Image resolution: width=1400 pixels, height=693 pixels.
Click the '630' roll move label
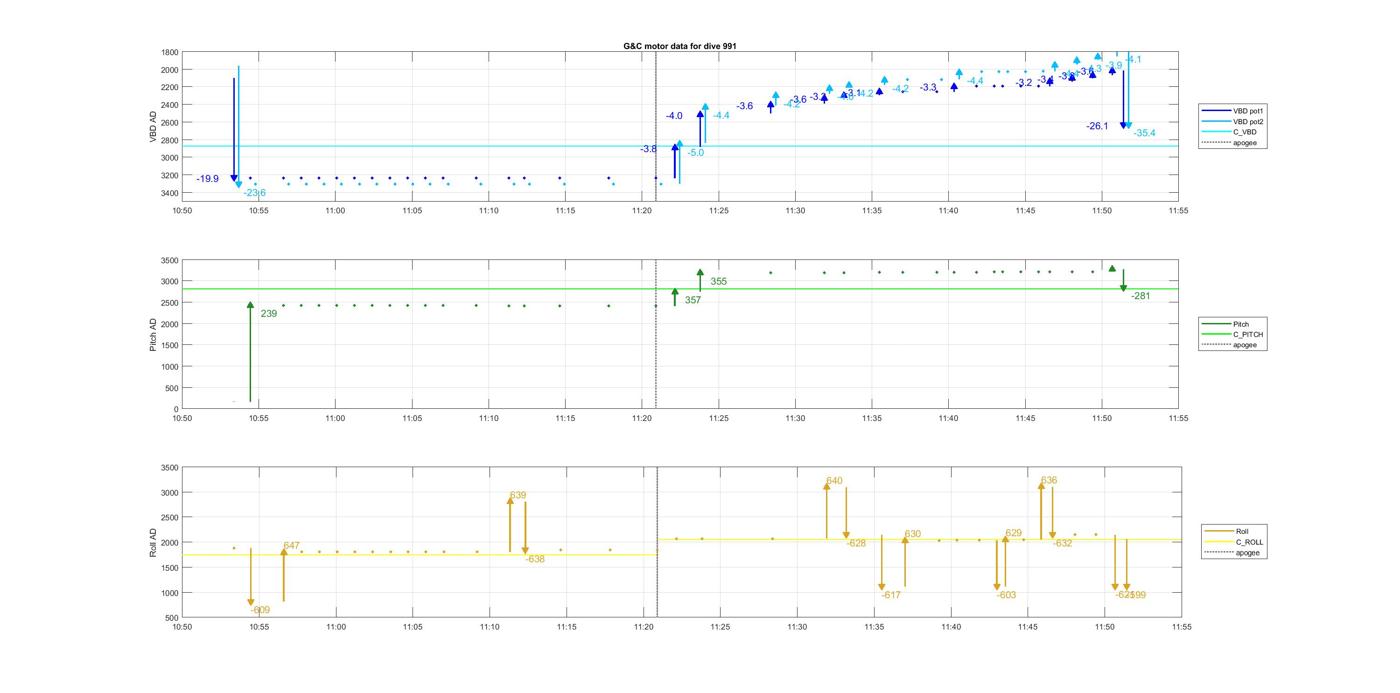[x=913, y=535]
